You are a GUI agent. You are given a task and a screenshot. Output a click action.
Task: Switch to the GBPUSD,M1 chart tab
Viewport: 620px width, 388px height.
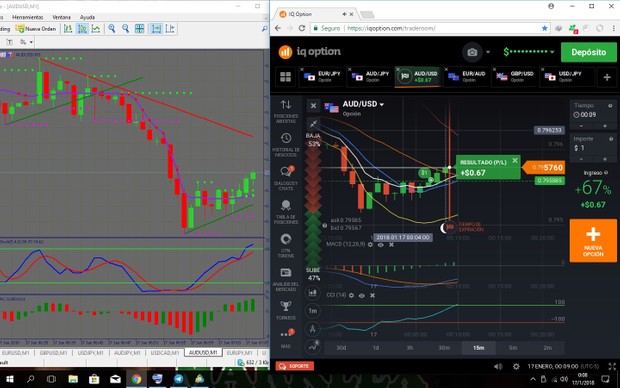click(53, 352)
